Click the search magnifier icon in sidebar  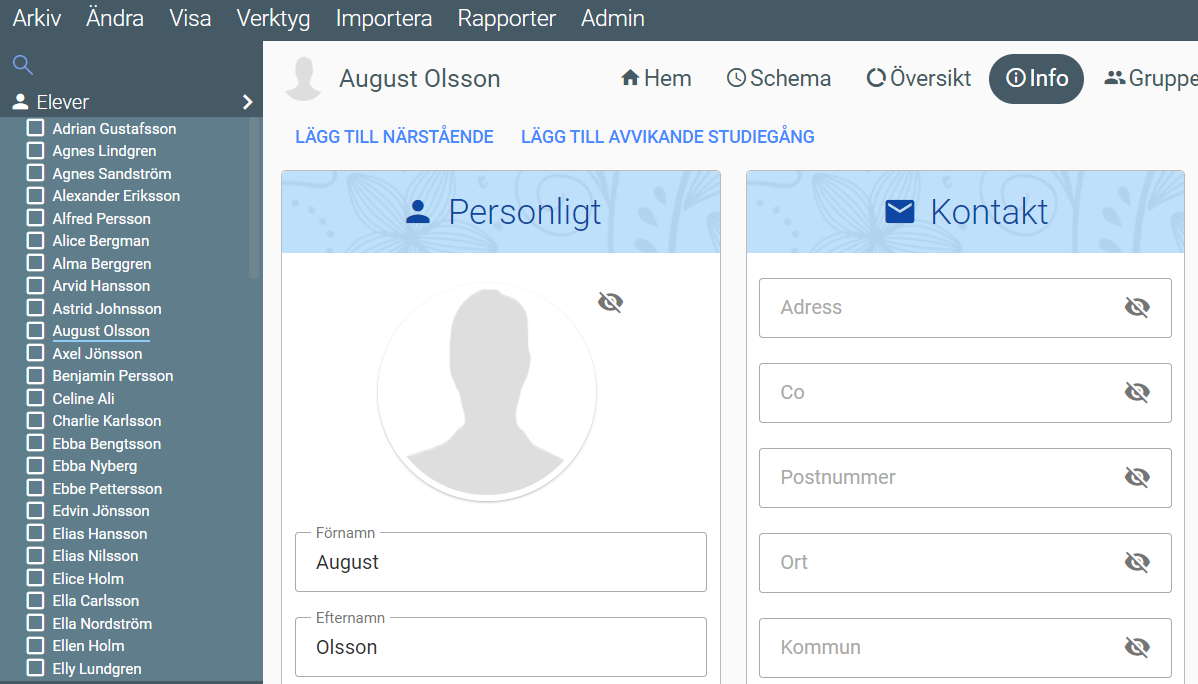[x=22, y=66]
